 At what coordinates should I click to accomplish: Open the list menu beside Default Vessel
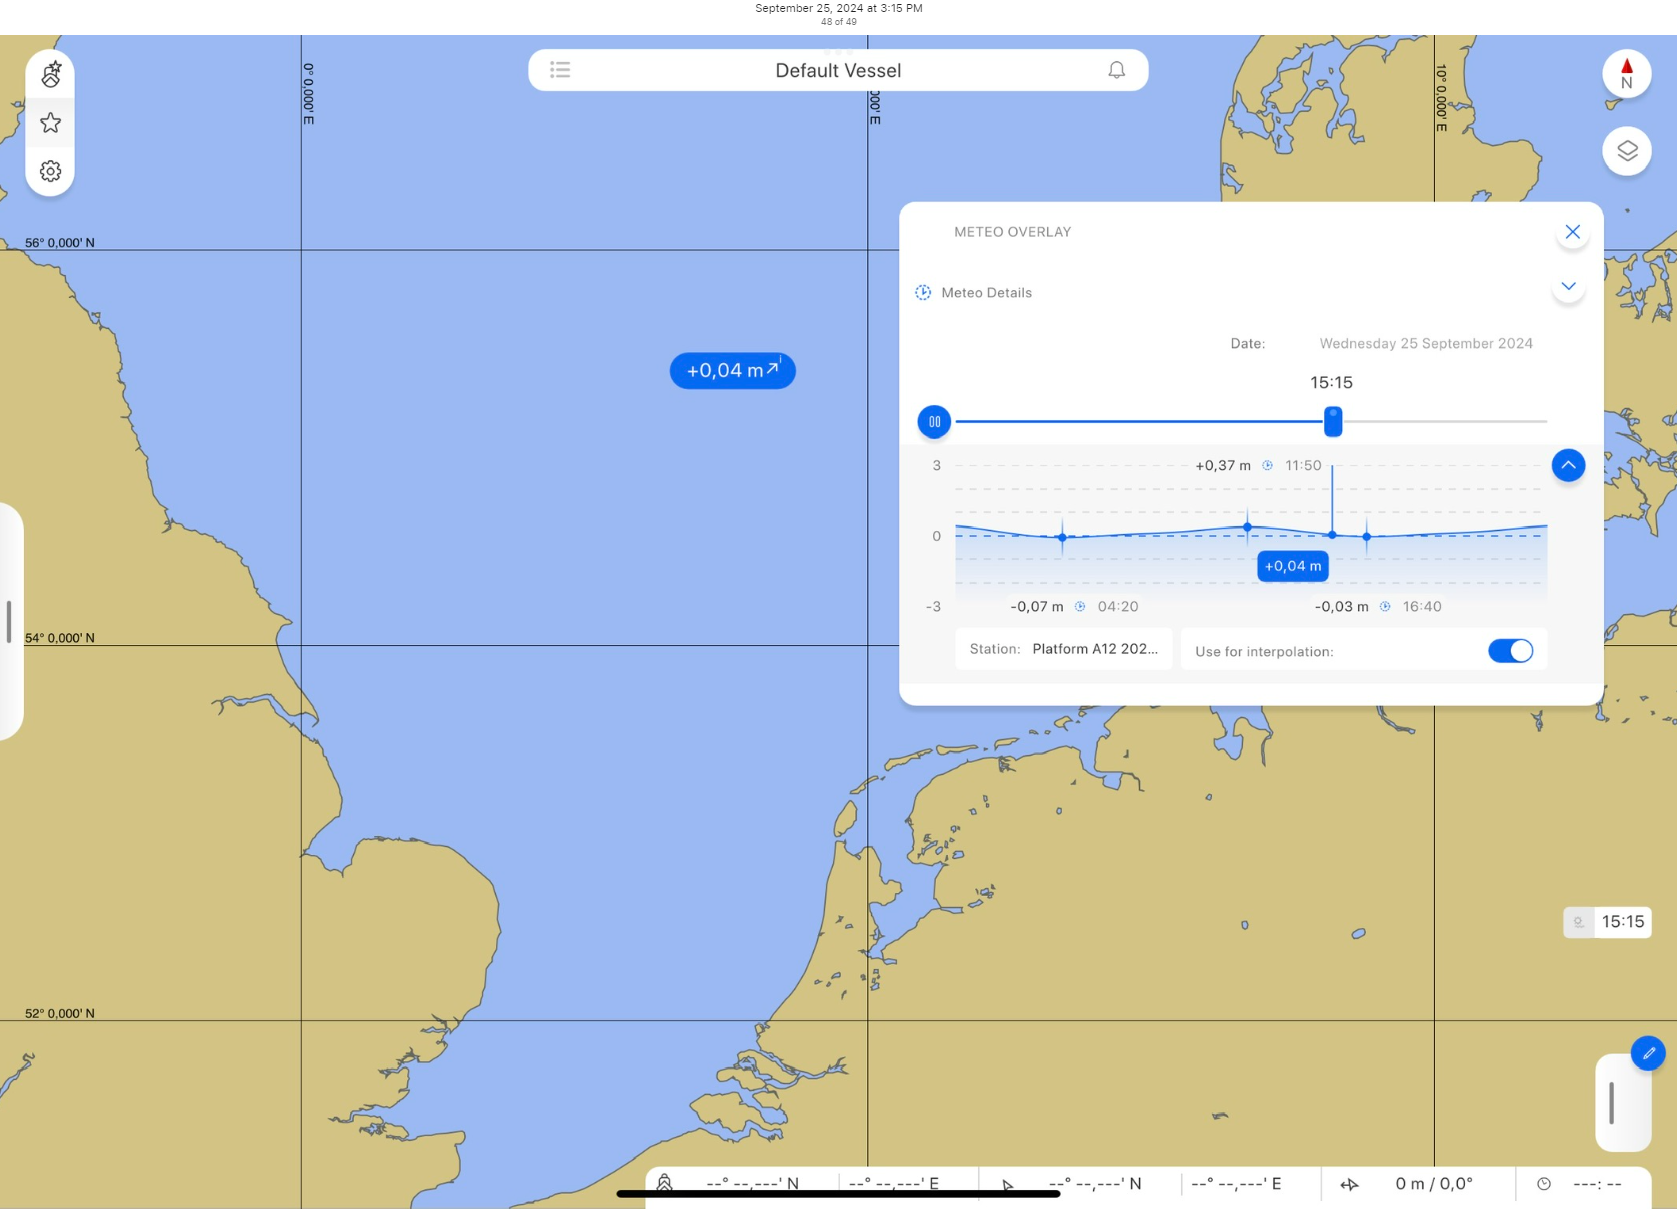pyautogui.click(x=560, y=70)
